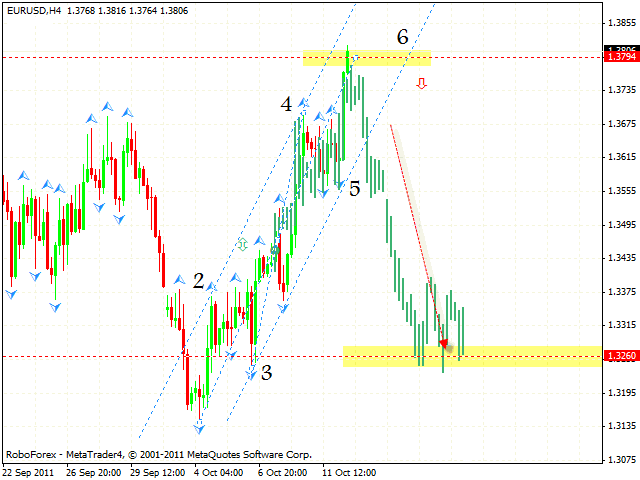640x480 pixels.
Task: Select the lower yellow support zone rectangle
Action: tap(472, 356)
